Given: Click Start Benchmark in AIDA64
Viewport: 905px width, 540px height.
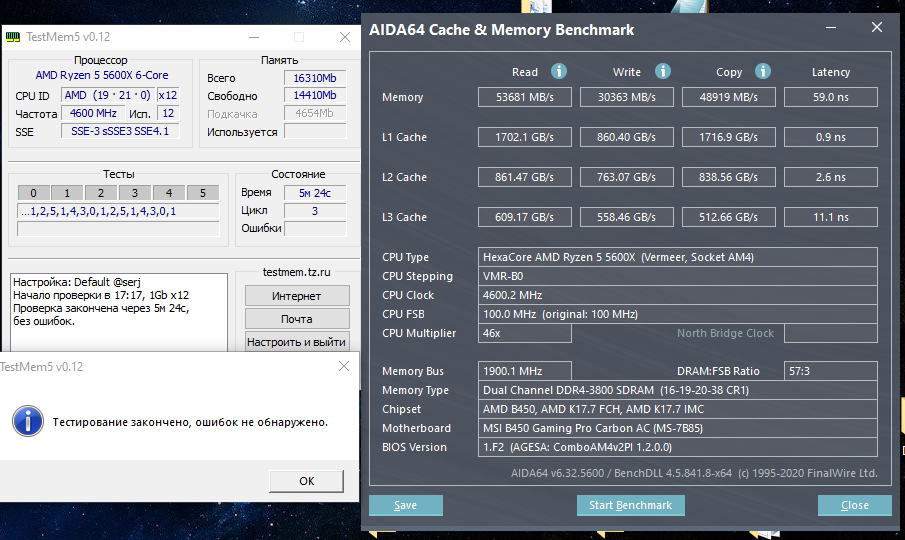Looking at the screenshot, I should [630, 505].
